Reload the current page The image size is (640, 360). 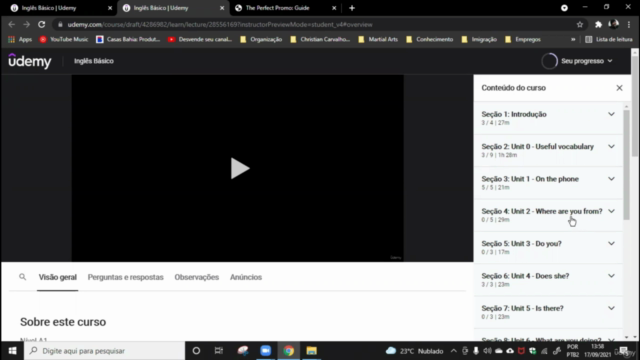(42, 24)
